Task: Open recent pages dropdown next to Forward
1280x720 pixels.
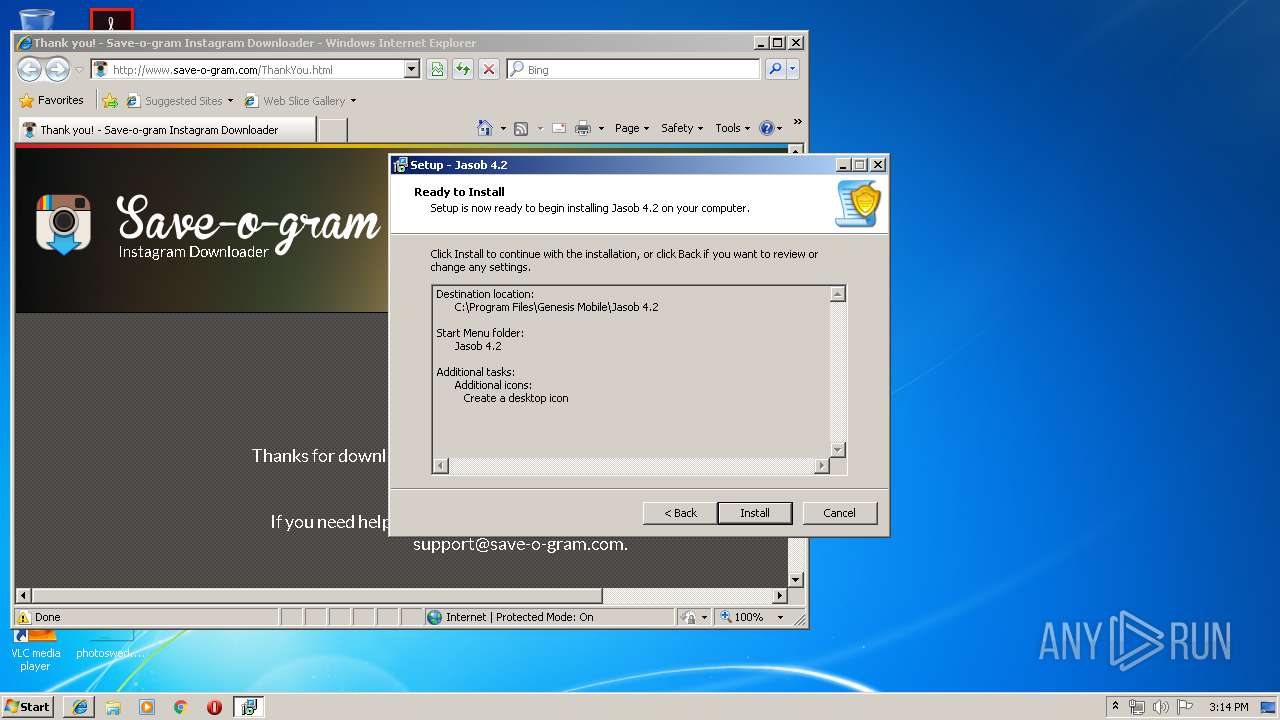Action: [79, 70]
